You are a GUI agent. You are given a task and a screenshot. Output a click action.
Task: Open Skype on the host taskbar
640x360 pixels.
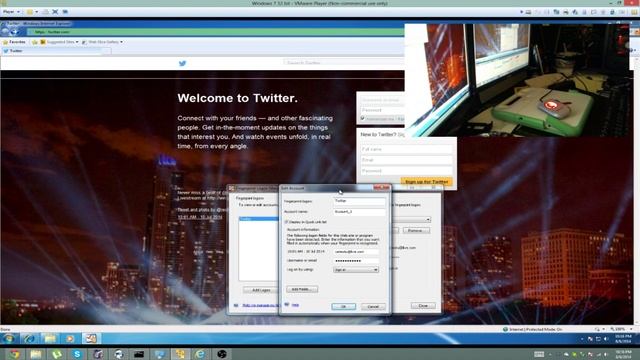[77, 354]
